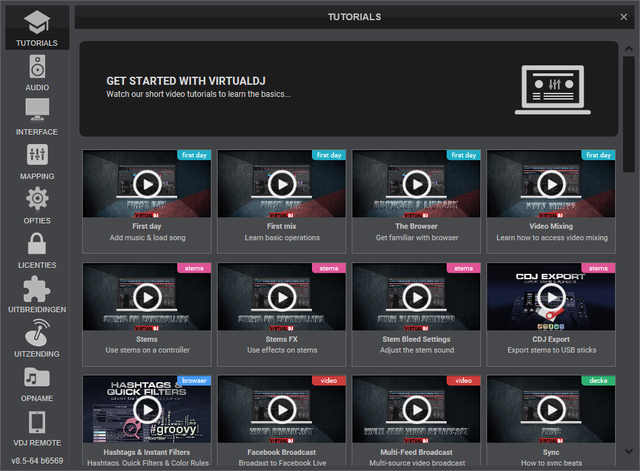Viewport: 640px width, 471px height.
Task: Play the First day tutorial video
Action: click(147, 184)
